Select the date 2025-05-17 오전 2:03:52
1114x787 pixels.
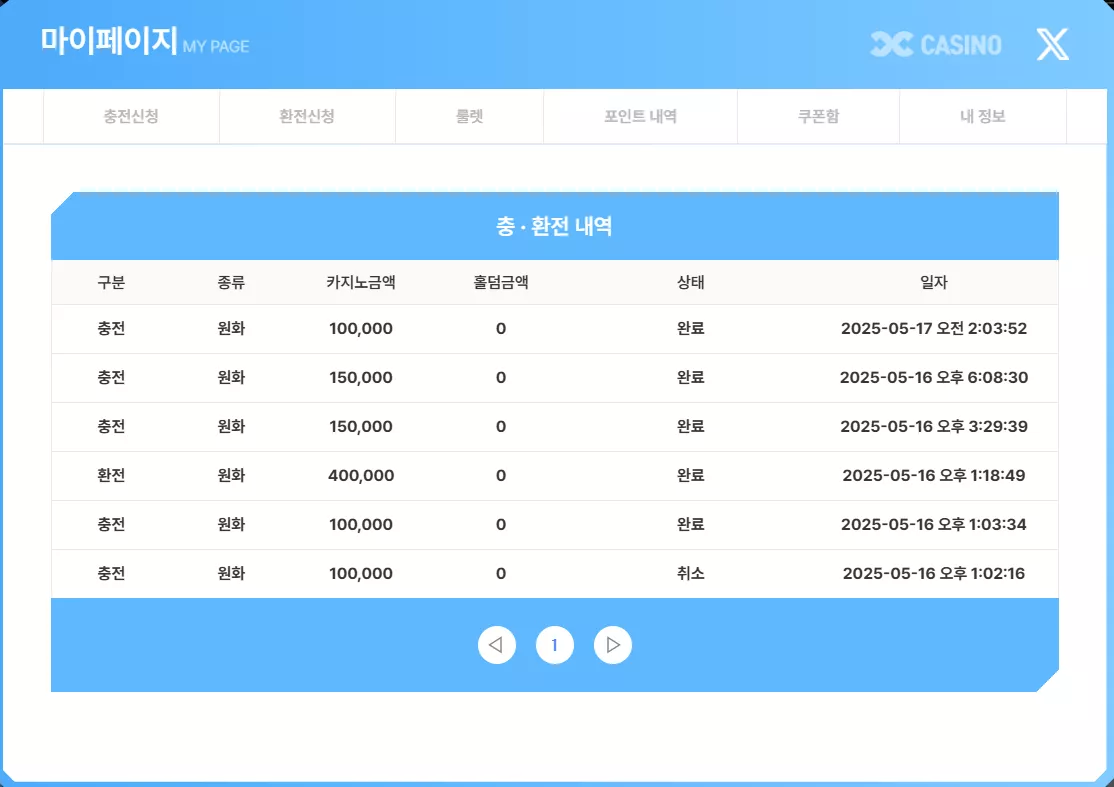[x=934, y=329]
